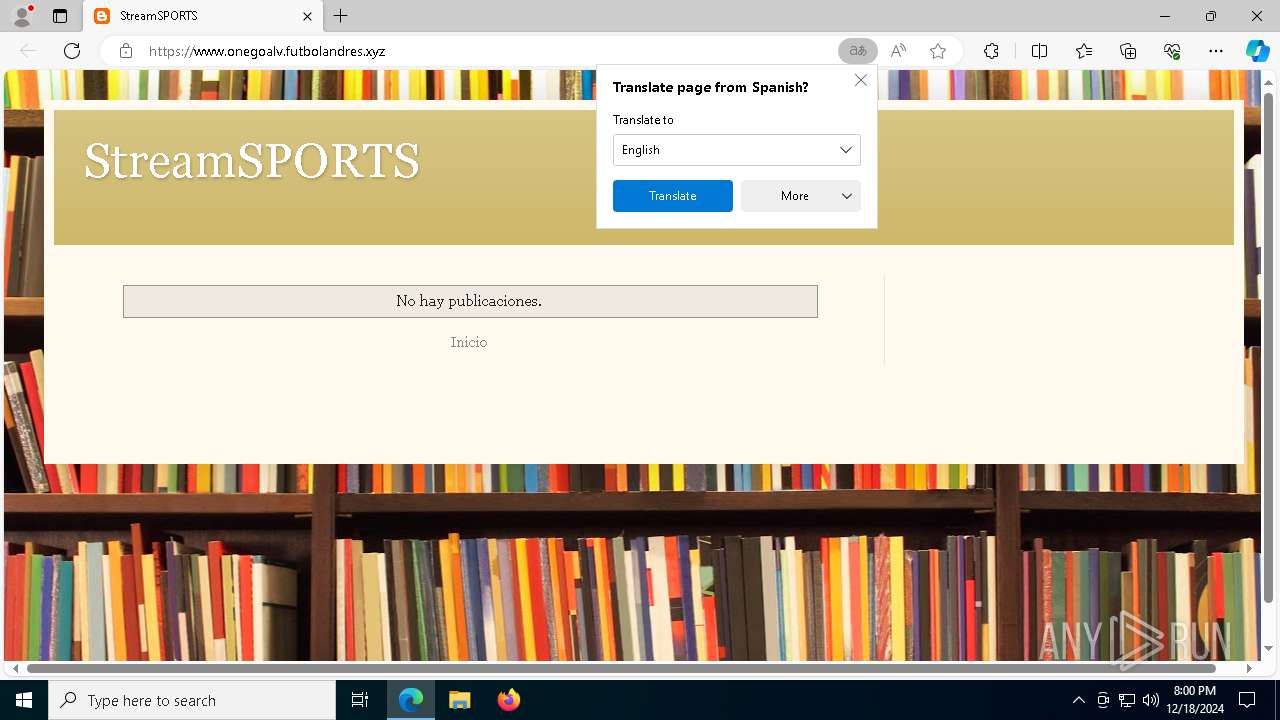Open the volume speaker icon
This screenshot has height=720, width=1280.
[1151, 700]
